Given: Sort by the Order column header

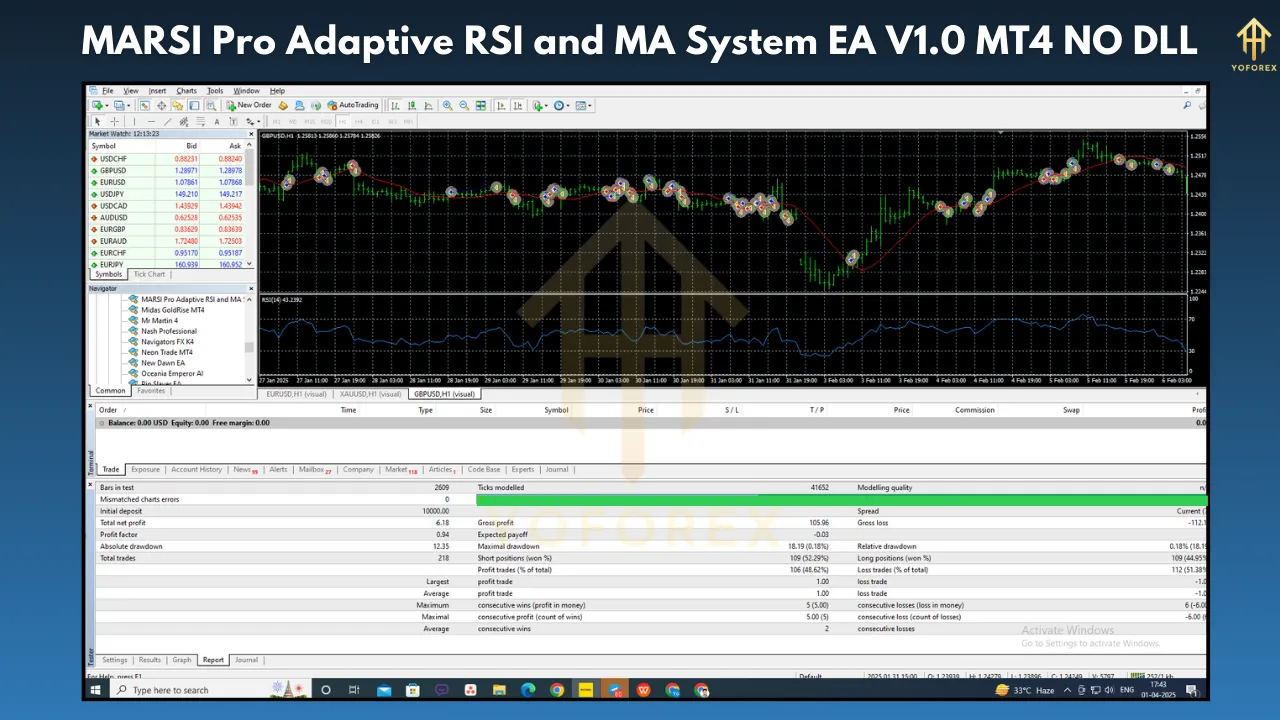Looking at the screenshot, I should coord(108,410).
